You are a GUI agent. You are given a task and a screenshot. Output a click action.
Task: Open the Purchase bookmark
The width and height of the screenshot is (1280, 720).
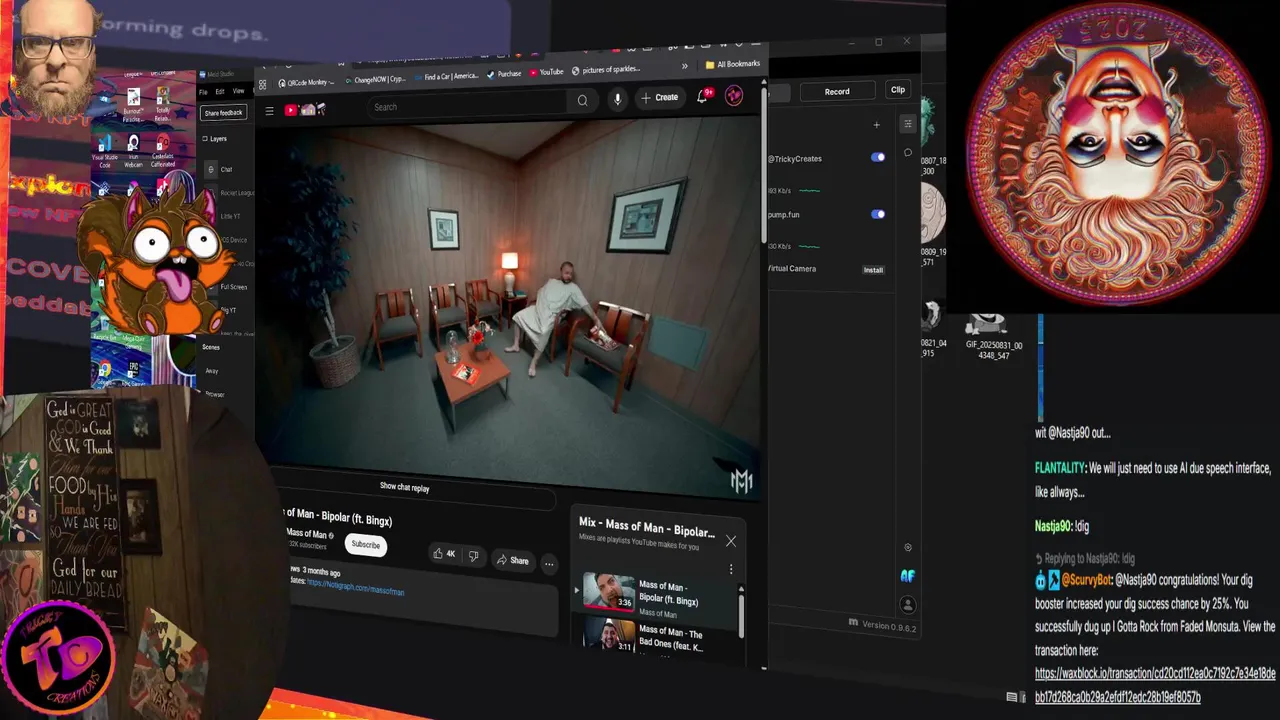click(x=503, y=74)
